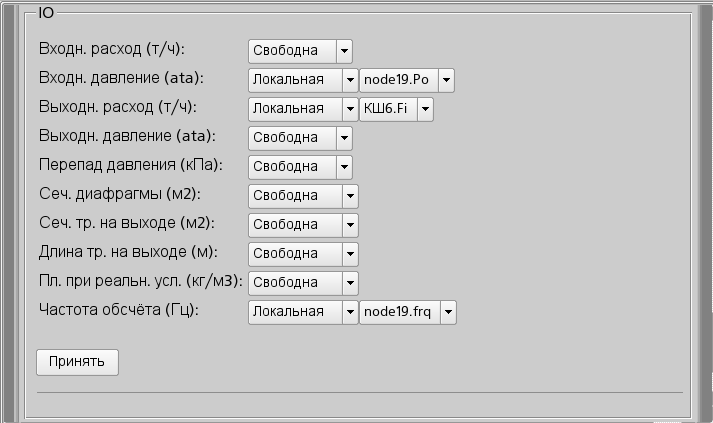713x423 pixels.
Task: Open the Перепад давления mode dropdown
Action: 299,166
